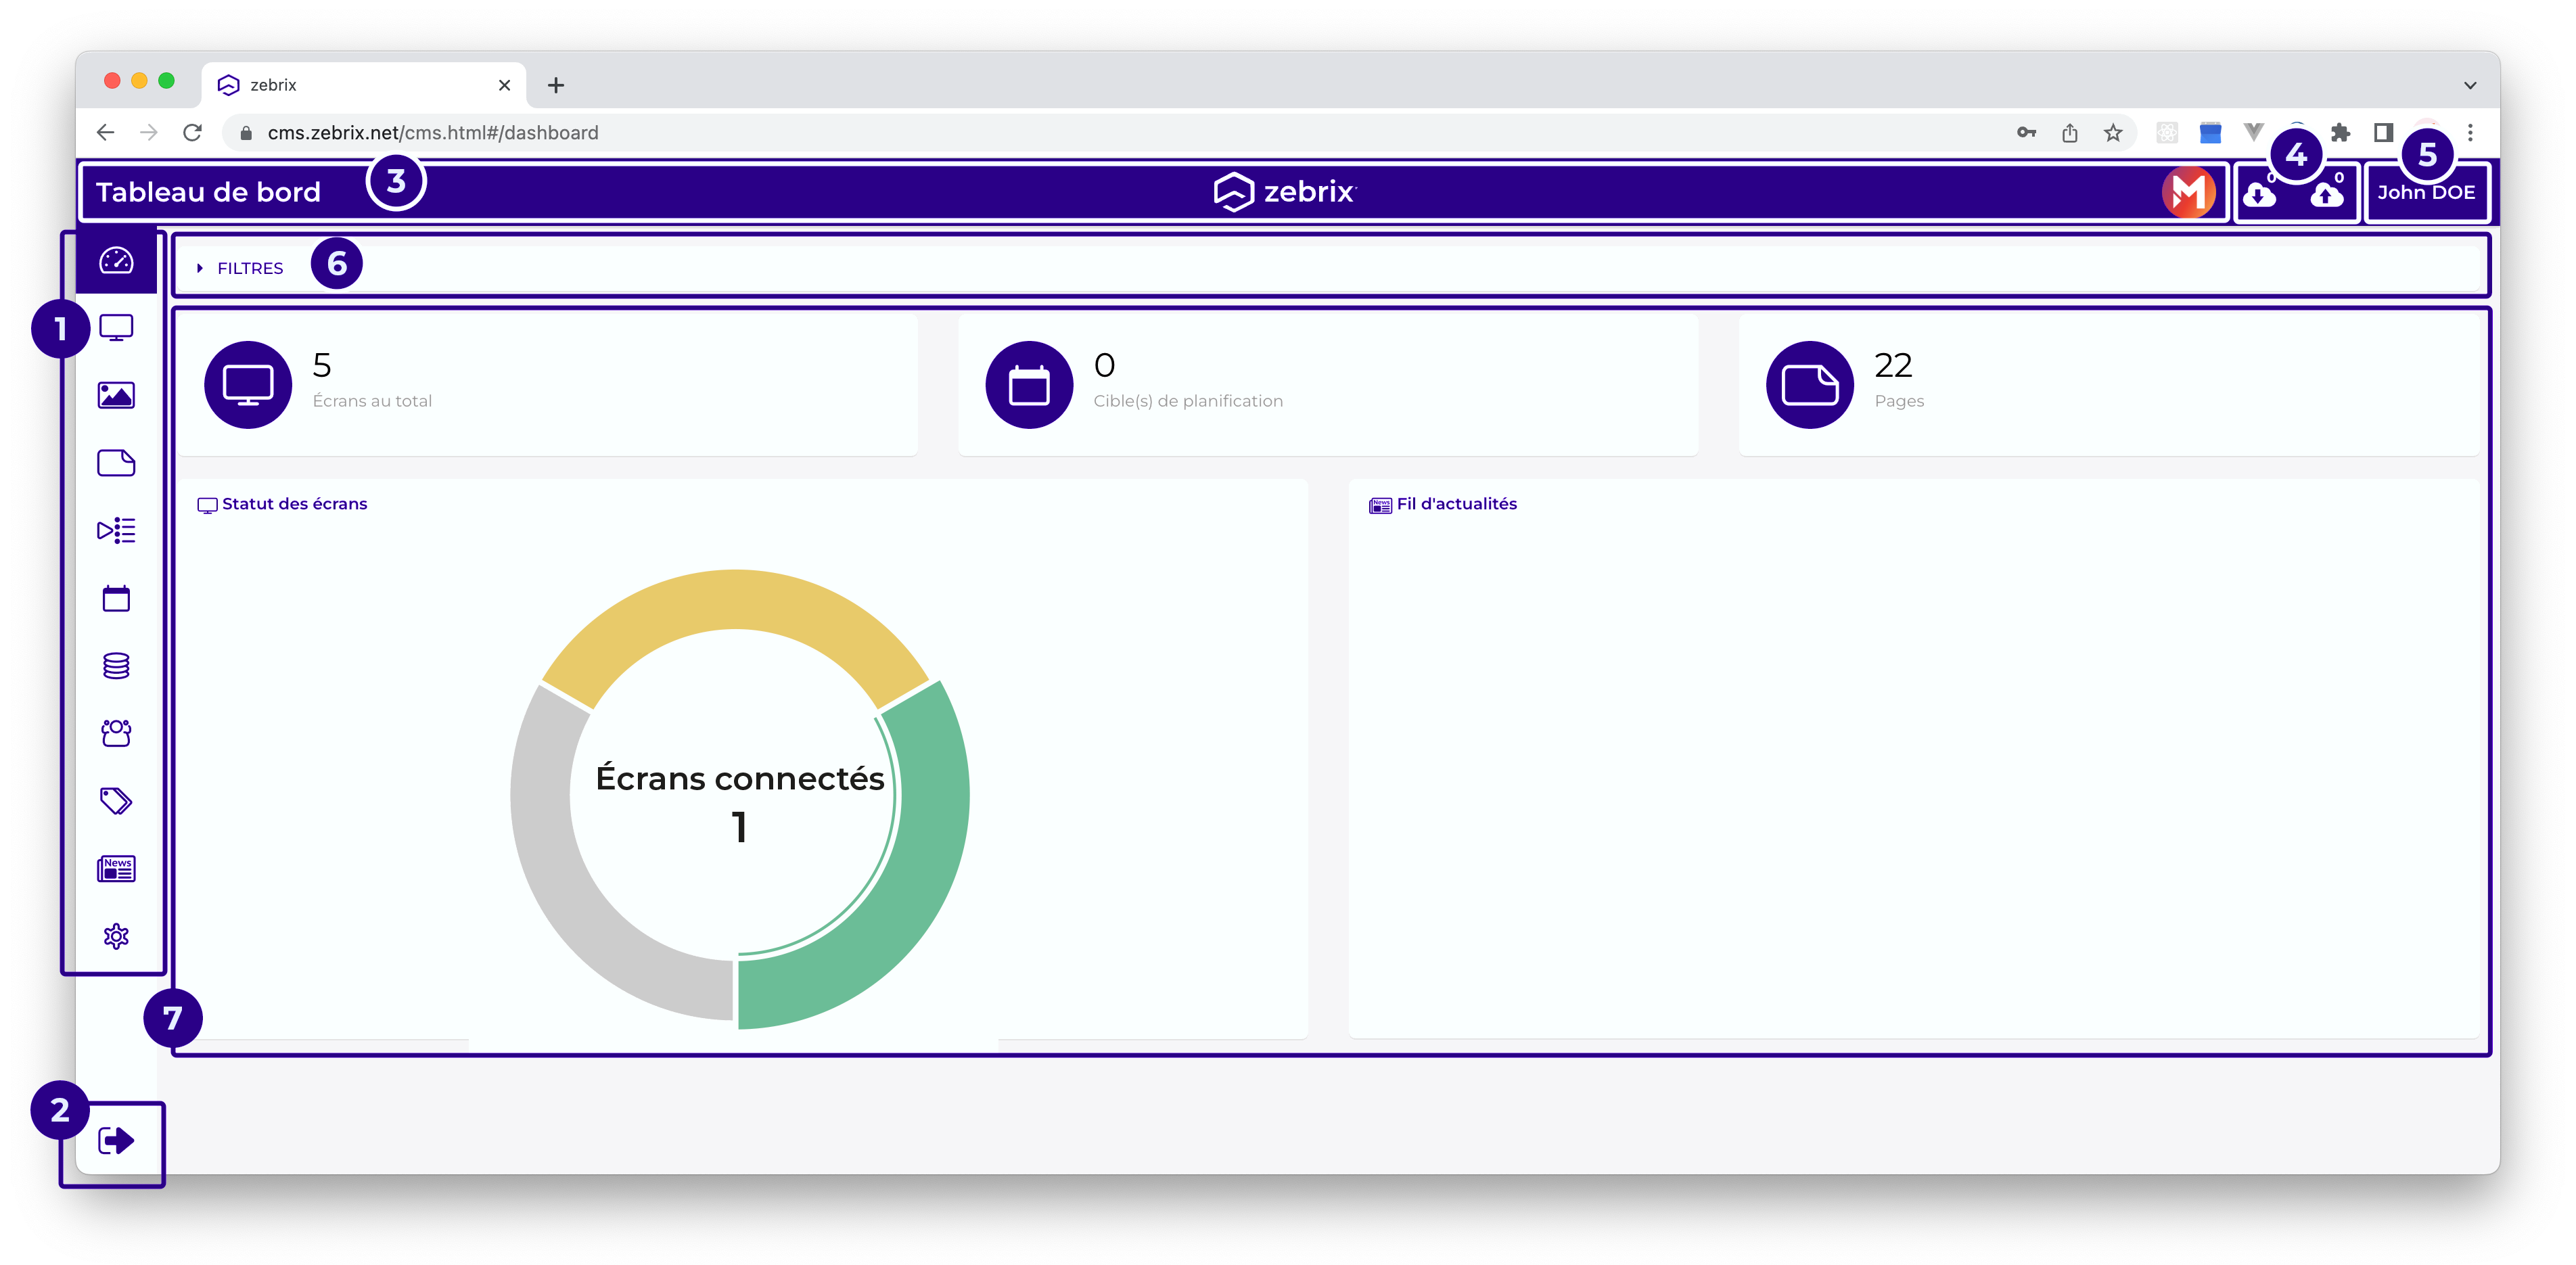Open a new browser tab
Viewport: 2576px width, 1265px height.
[x=556, y=85]
